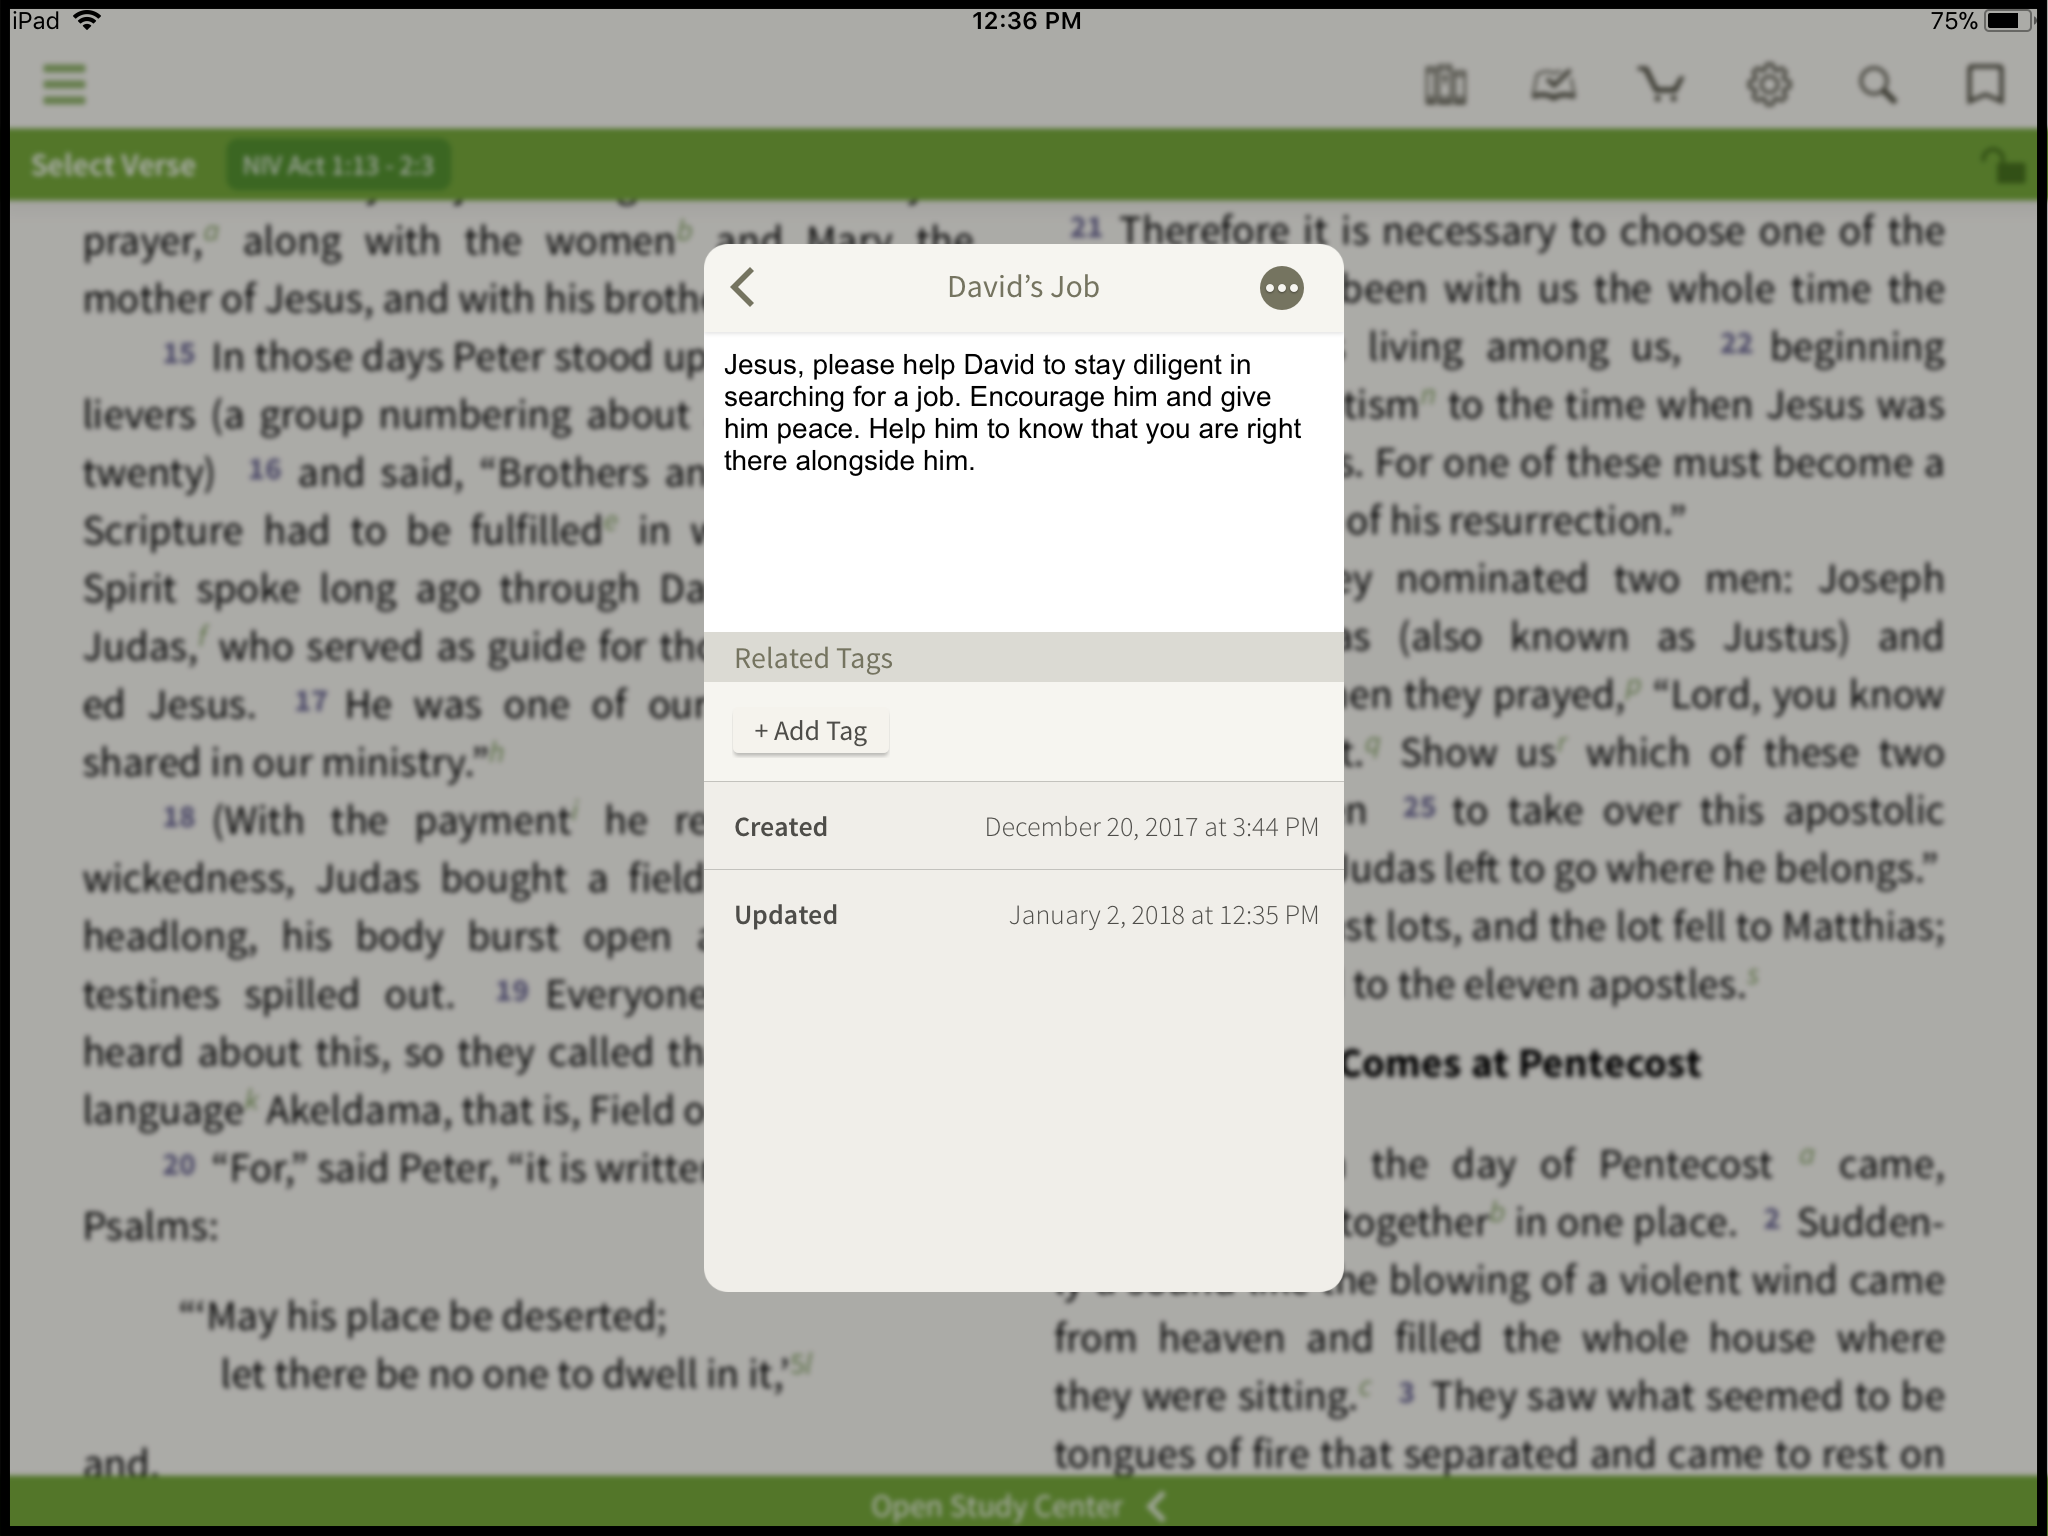Expand Open Study Center bar
This screenshot has height=1536, width=2048.
point(1018,1505)
